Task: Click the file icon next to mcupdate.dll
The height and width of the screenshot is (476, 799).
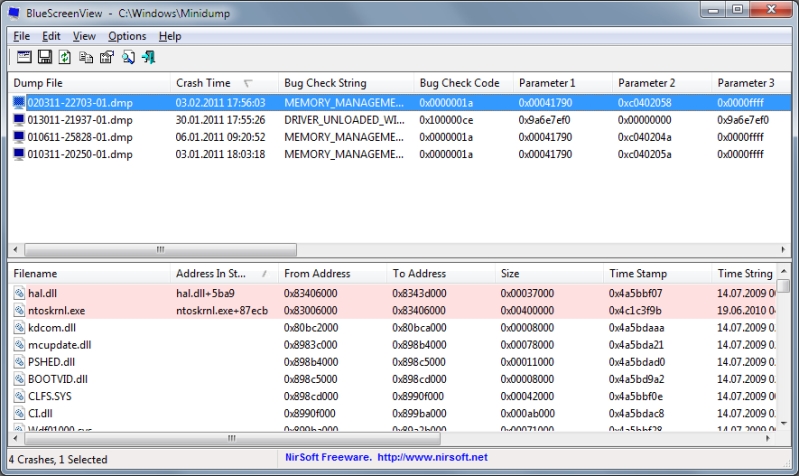Action: click(19, 345)
